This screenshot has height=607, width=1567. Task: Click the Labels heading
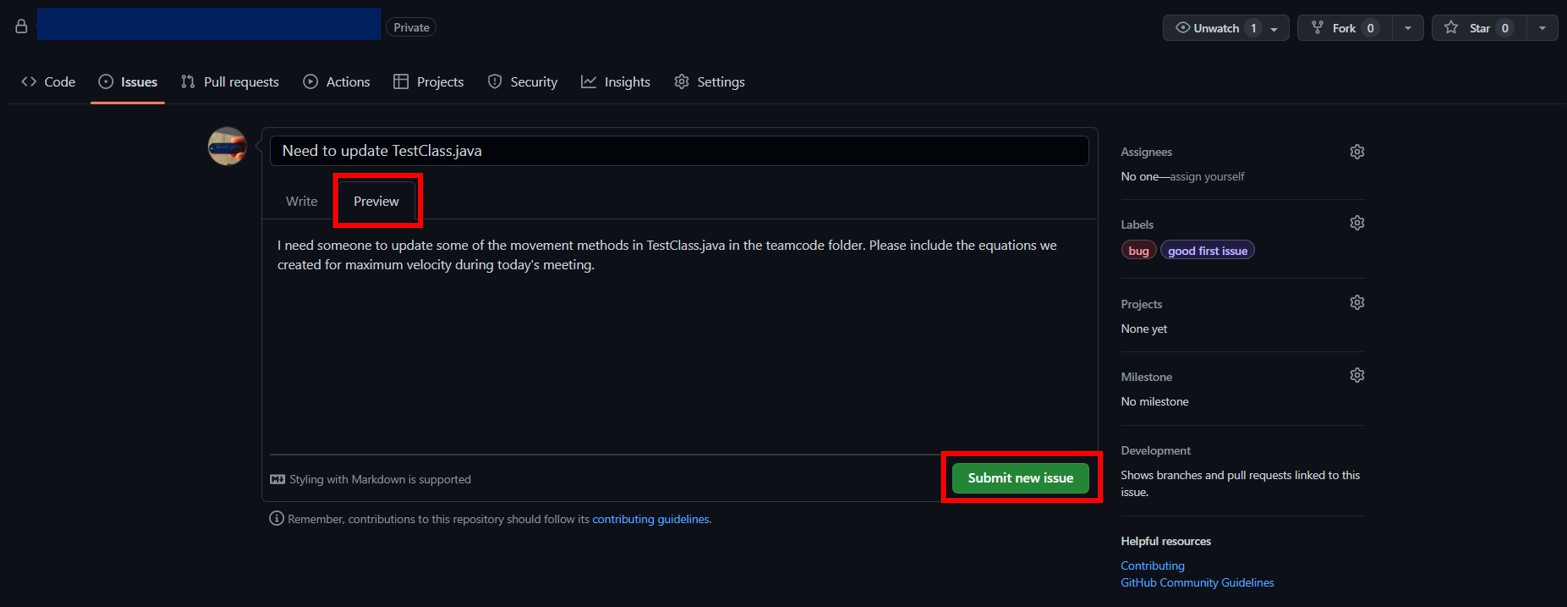(1137, 224)
